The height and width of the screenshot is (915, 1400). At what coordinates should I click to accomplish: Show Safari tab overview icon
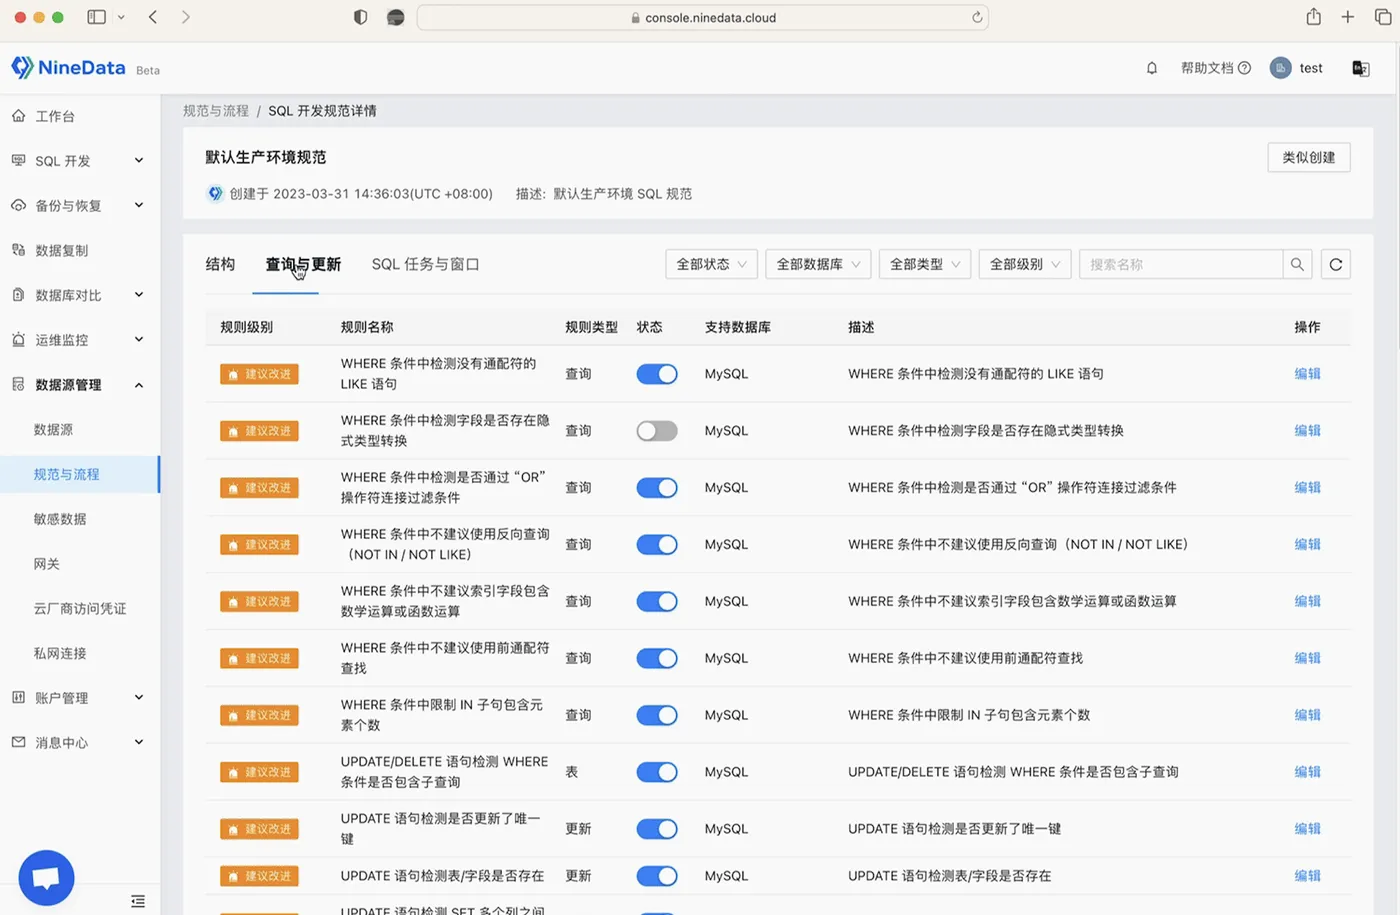(x=1383, y=17)
